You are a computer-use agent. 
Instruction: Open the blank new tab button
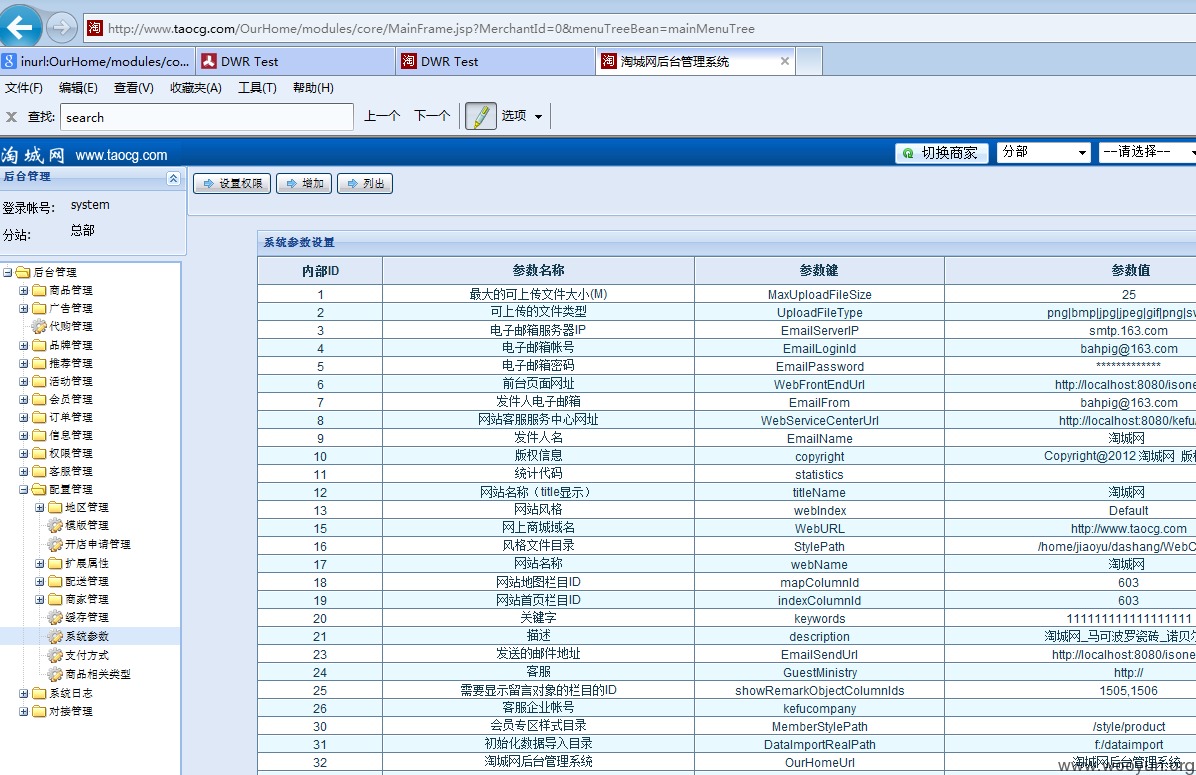click(809, 61)
